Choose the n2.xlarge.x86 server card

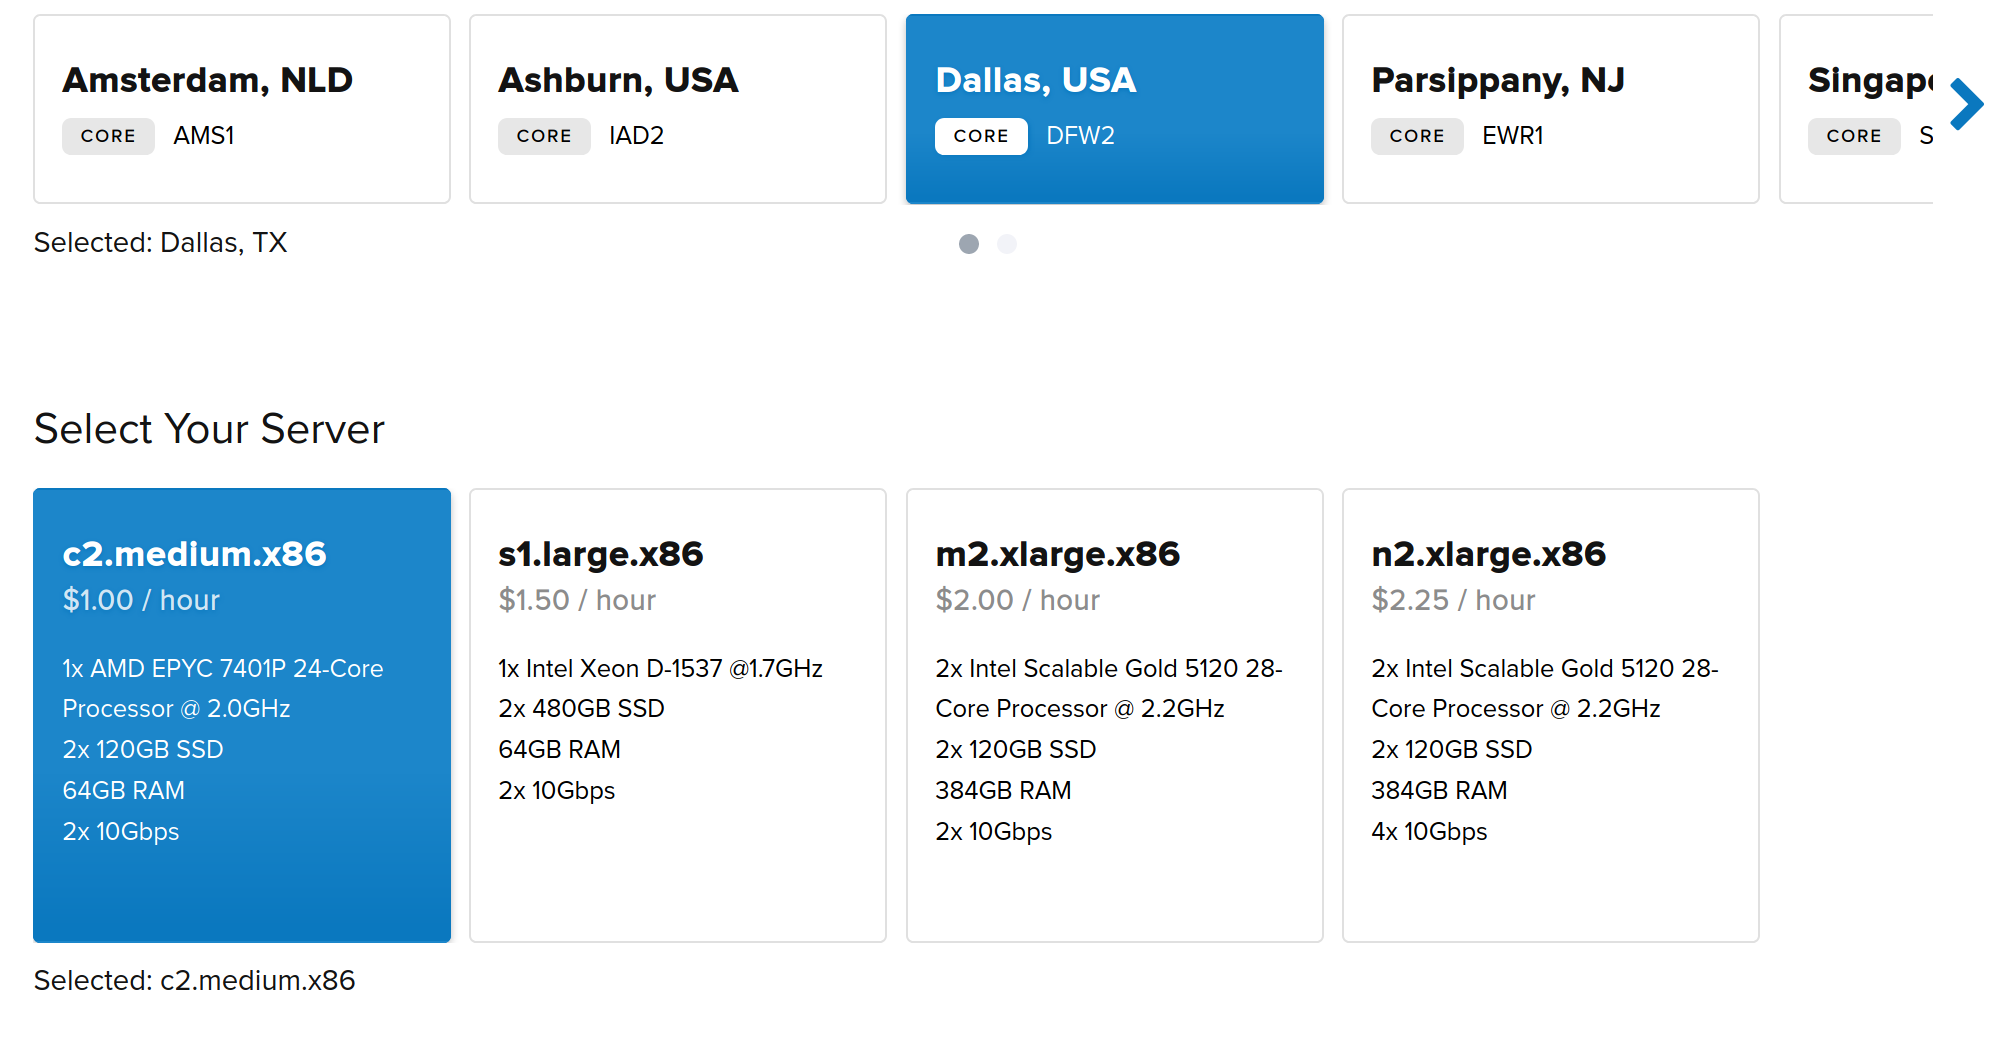[x=1551, y=715]
